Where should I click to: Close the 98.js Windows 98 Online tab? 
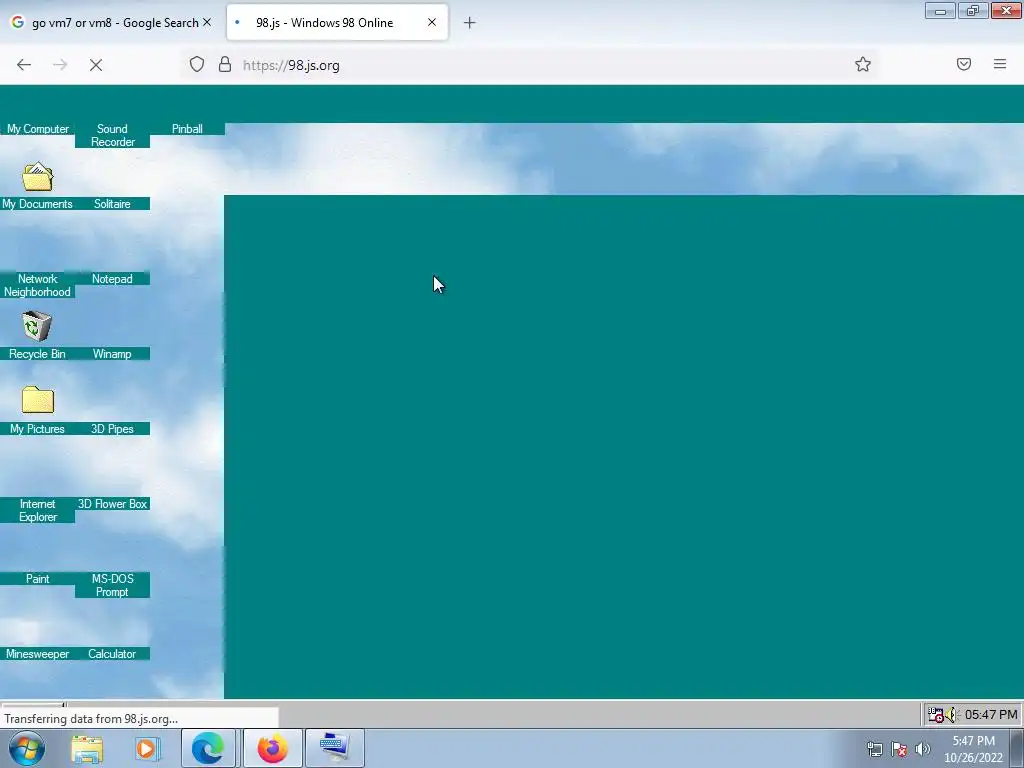point(432,22)
